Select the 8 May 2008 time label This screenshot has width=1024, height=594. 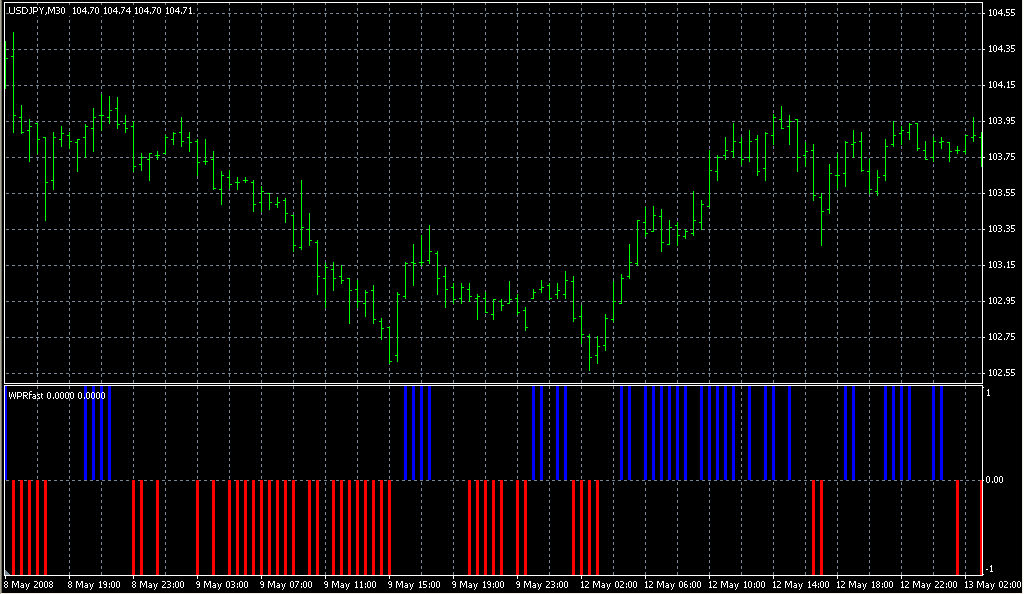tap(29, 584)
